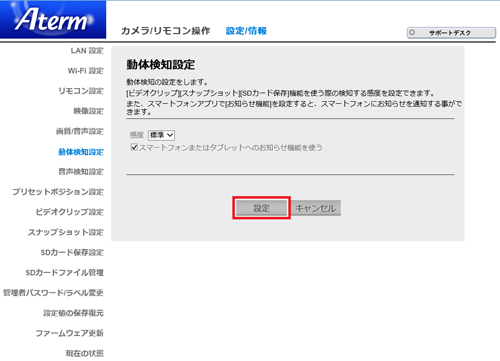Image resolution: width=500 pixels, height=361 pixels.
Task: Click the 設定 apply button
Action: tap(262, 208)
